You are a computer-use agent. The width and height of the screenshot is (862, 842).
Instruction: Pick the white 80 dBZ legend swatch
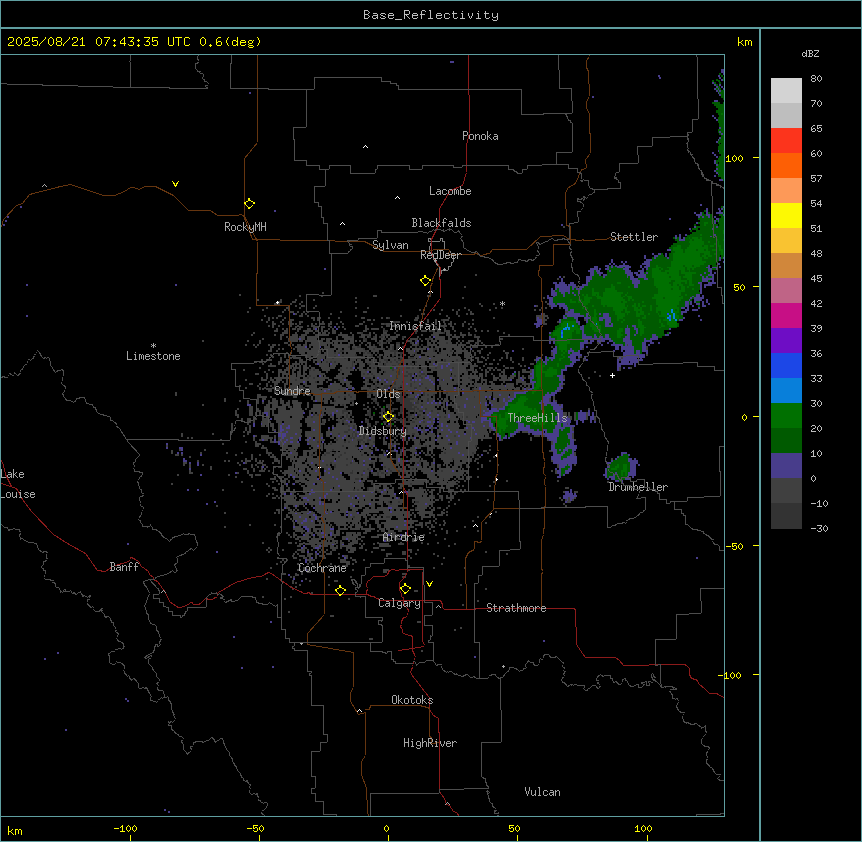point(786,91)
